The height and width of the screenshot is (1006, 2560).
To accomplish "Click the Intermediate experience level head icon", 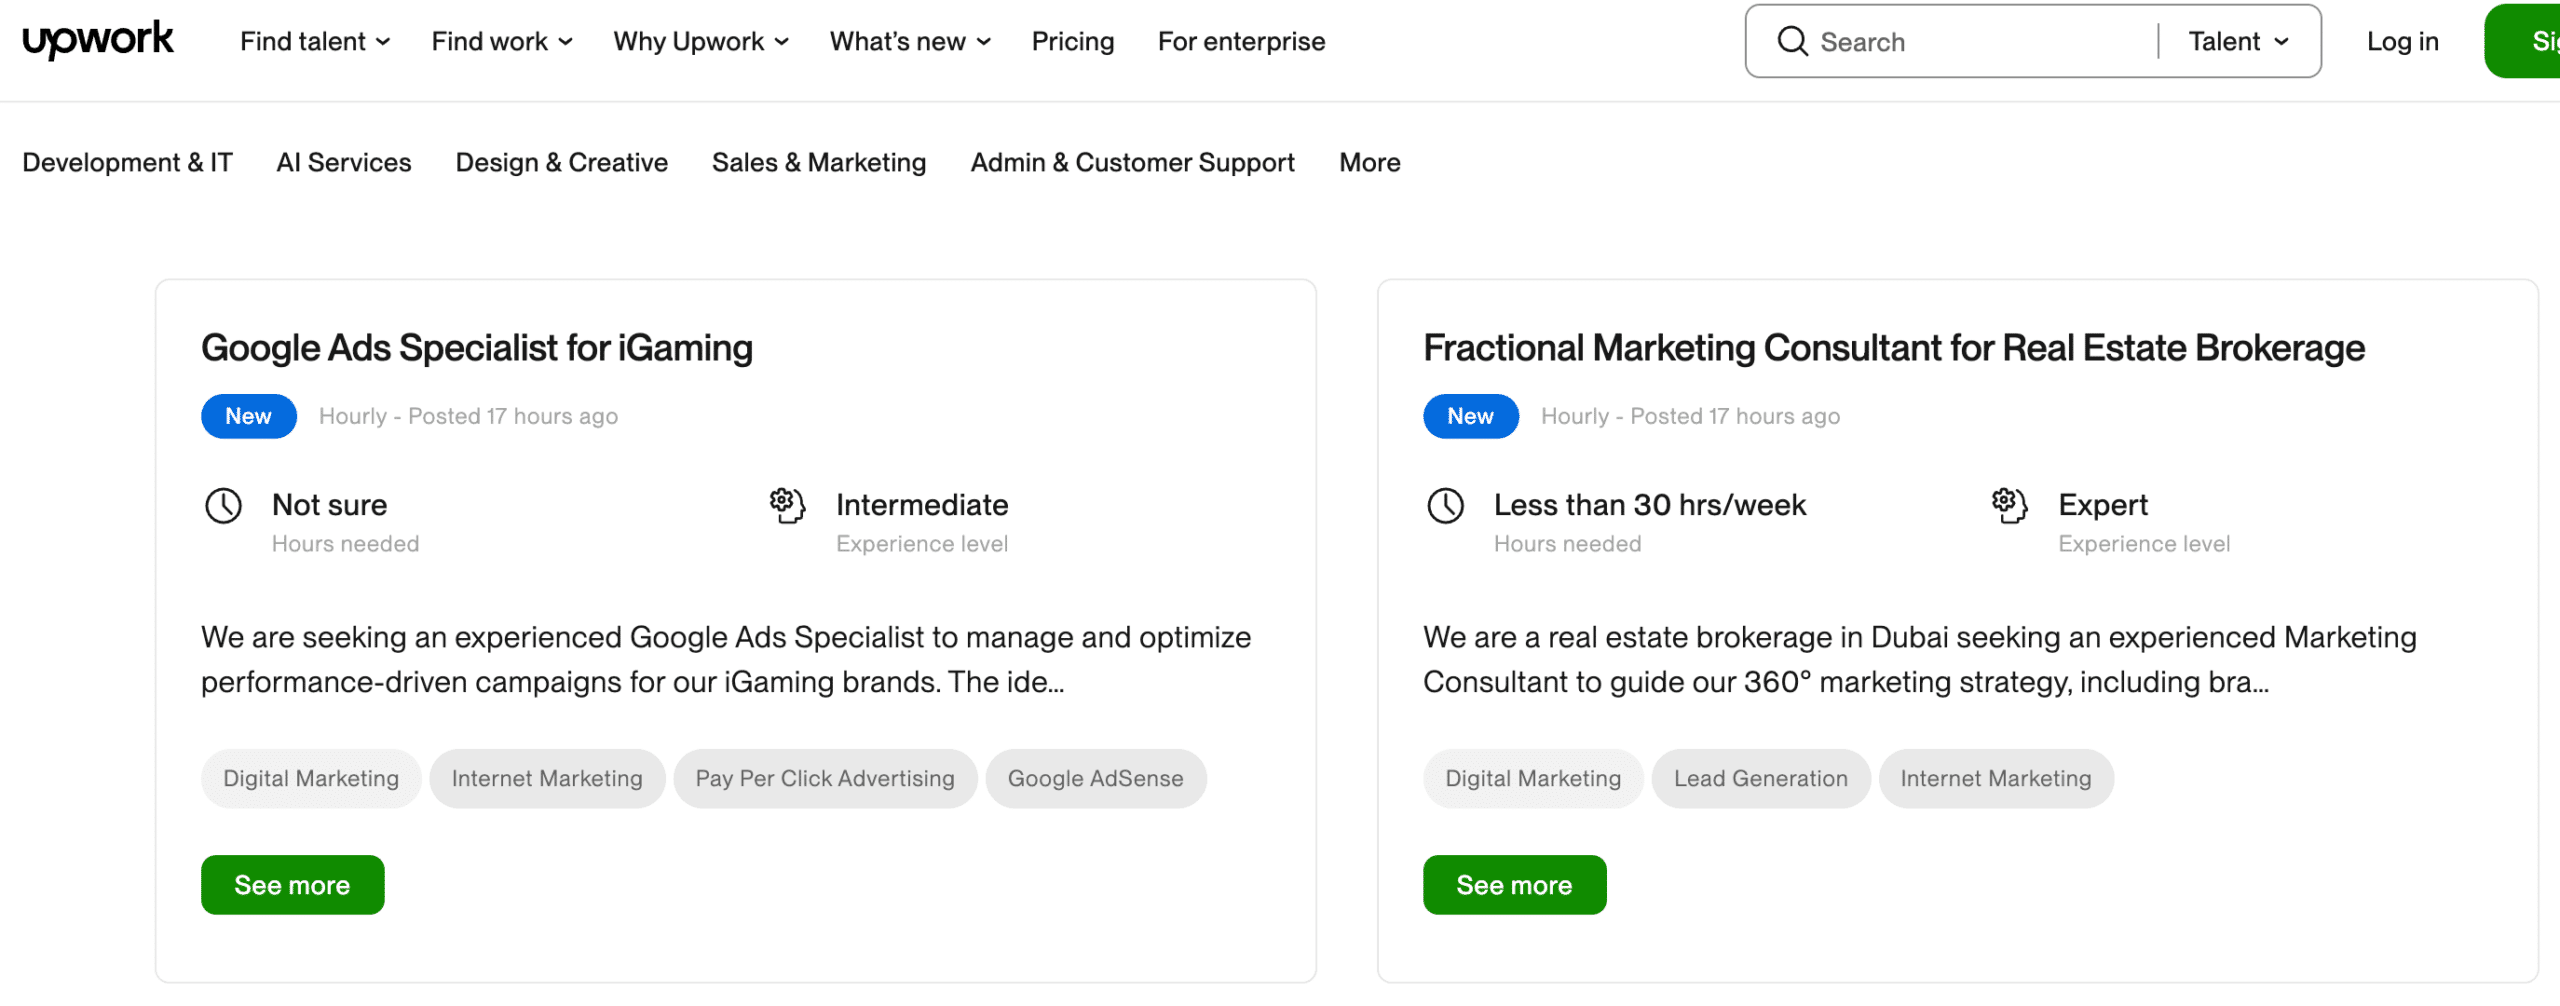I will [x=787, y=505].
